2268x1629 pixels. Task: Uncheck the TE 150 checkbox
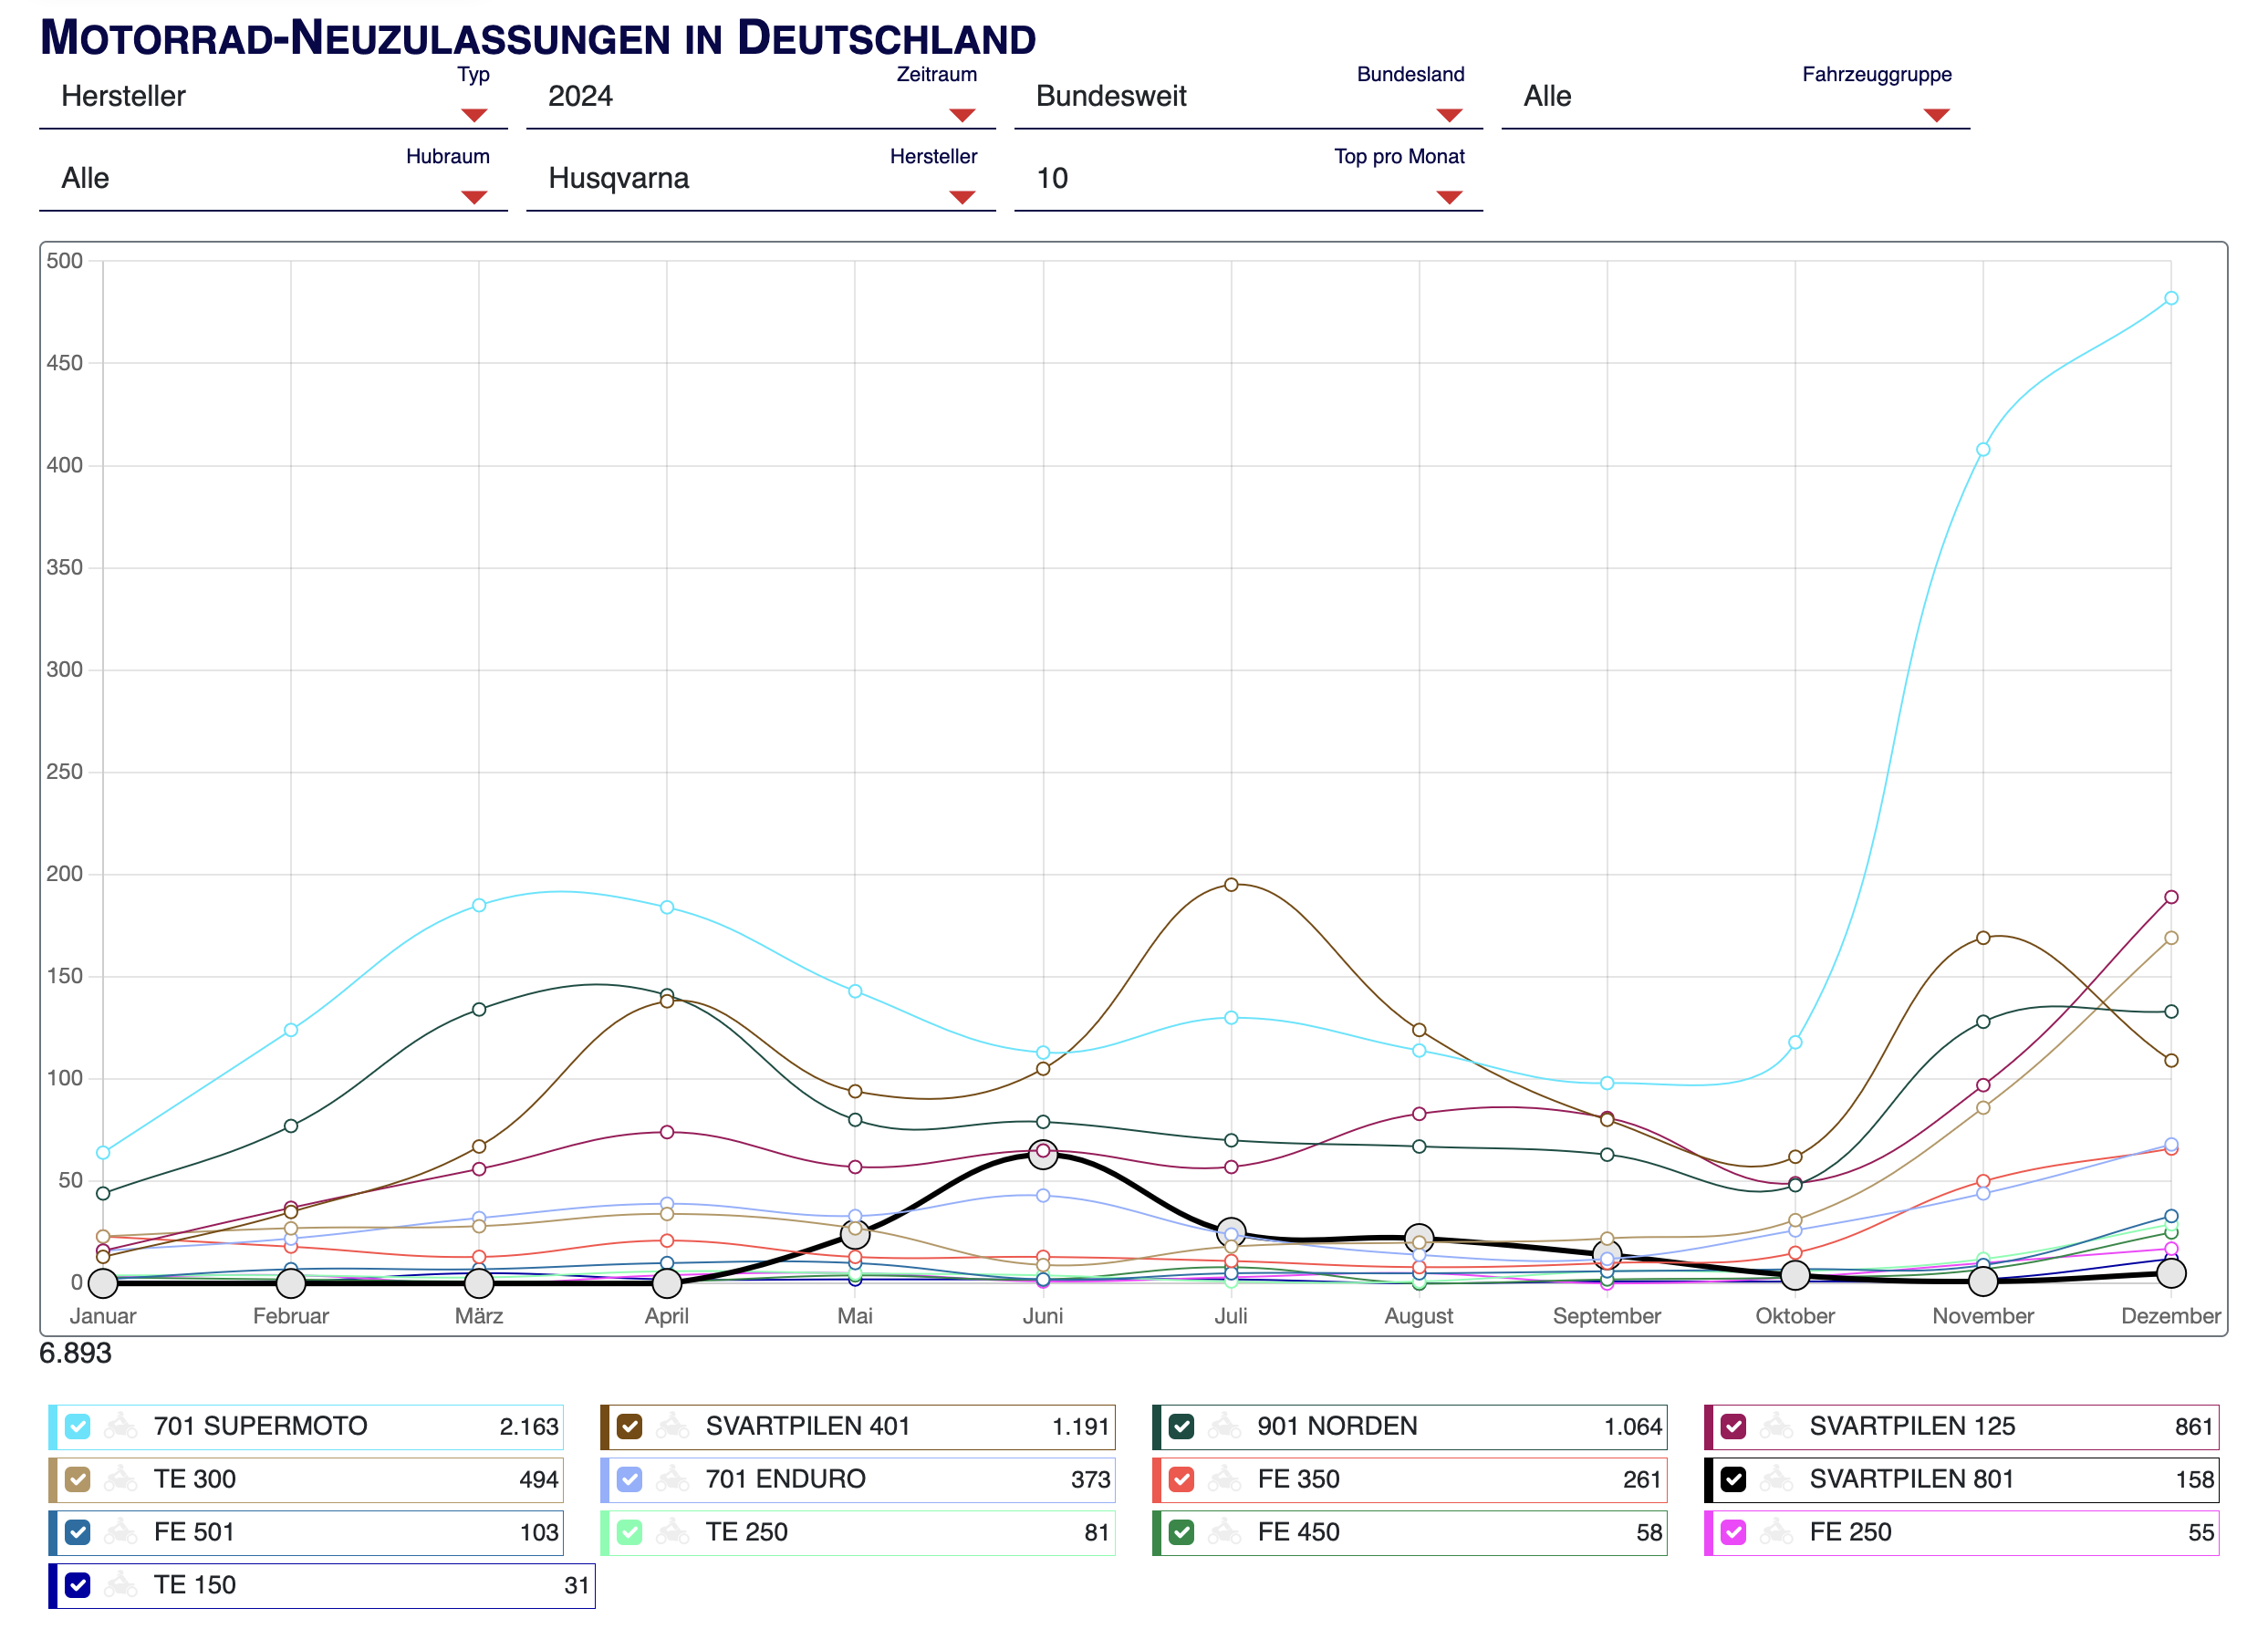[x=78, y=1586]
